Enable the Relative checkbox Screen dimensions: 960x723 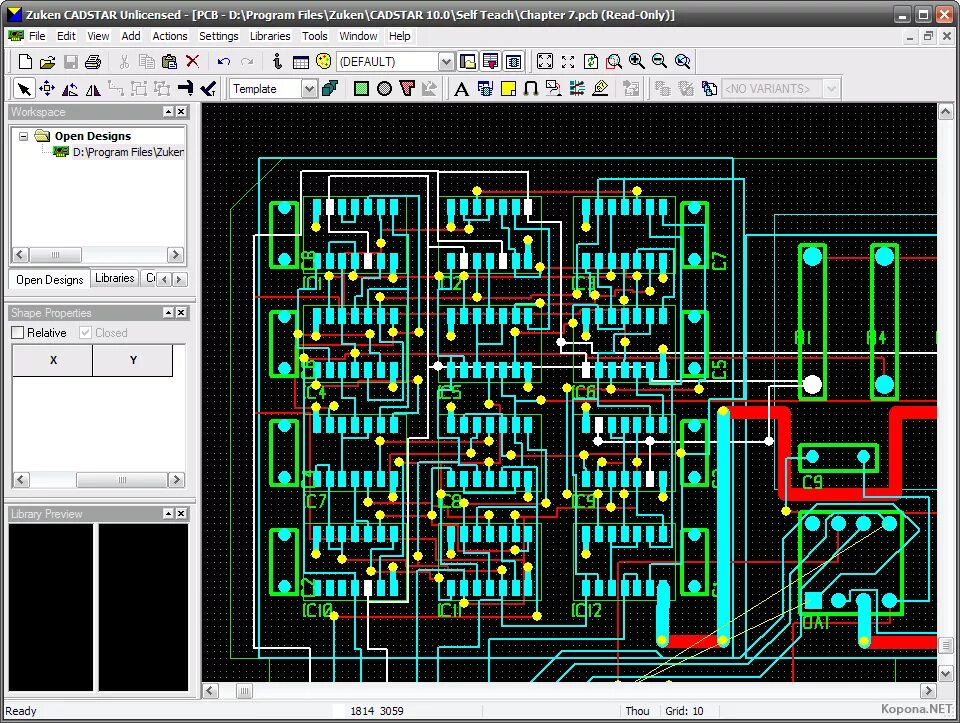(x=18, y=332)
